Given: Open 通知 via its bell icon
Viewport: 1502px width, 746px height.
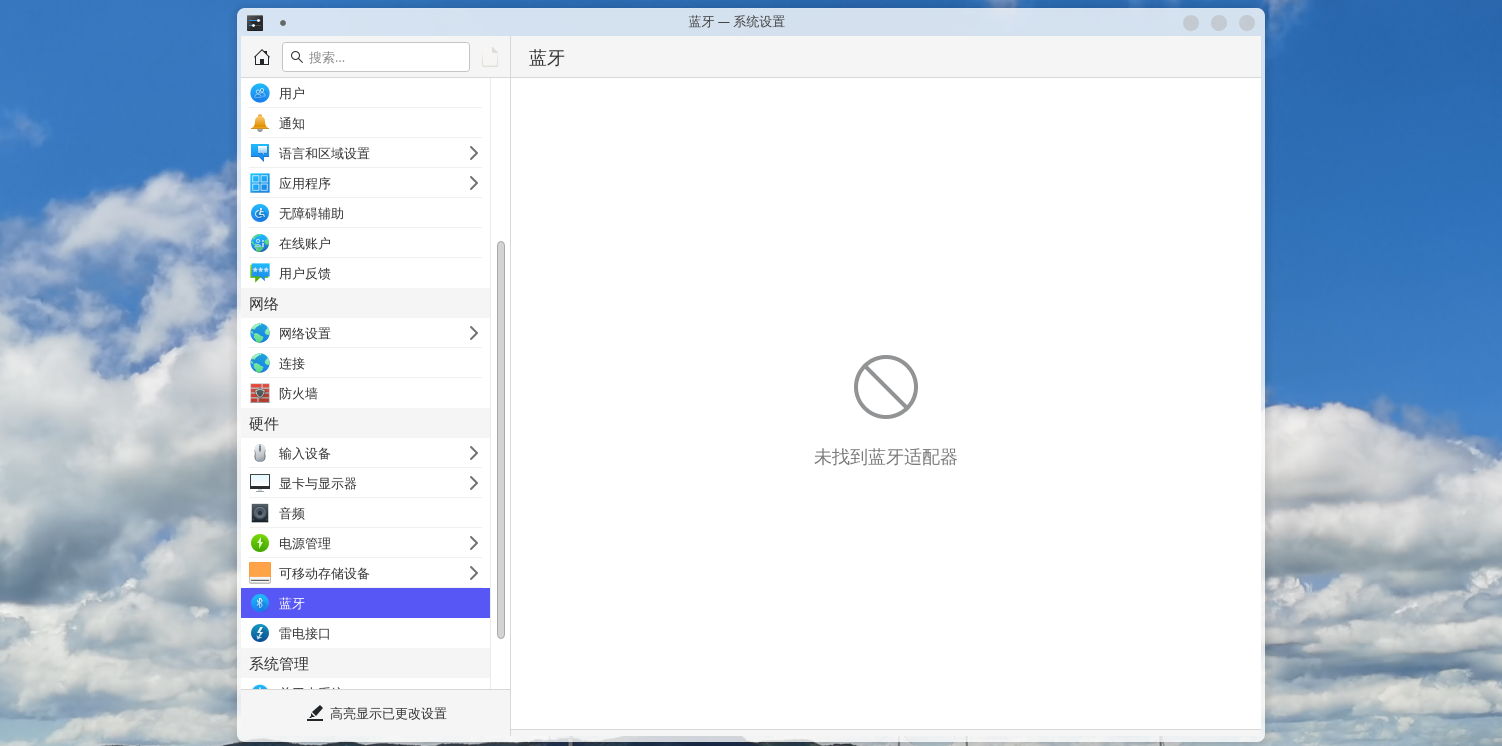Looking at the screenshot, I should 260,123.
